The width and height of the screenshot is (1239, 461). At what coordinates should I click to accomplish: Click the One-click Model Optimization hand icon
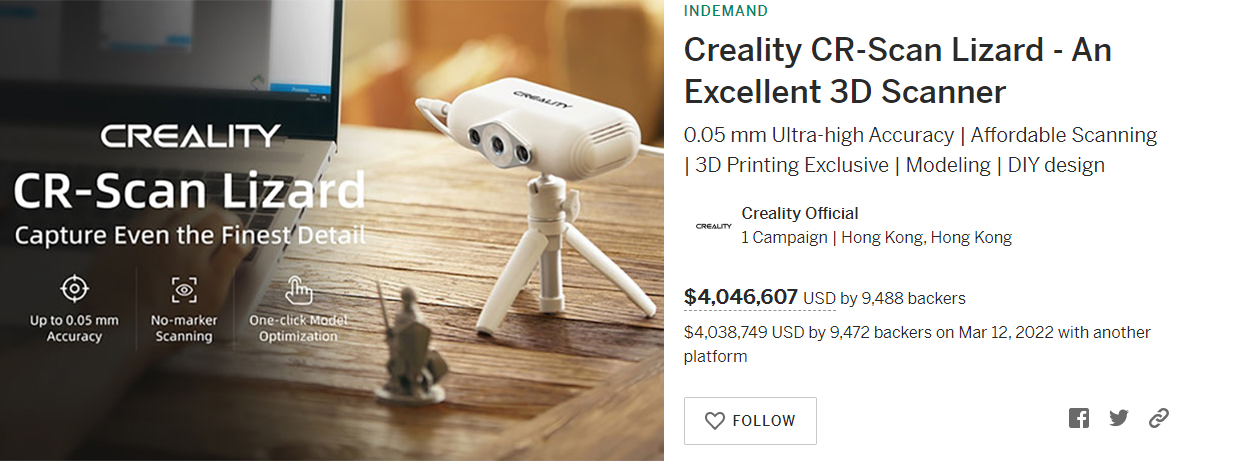[299, 290]
